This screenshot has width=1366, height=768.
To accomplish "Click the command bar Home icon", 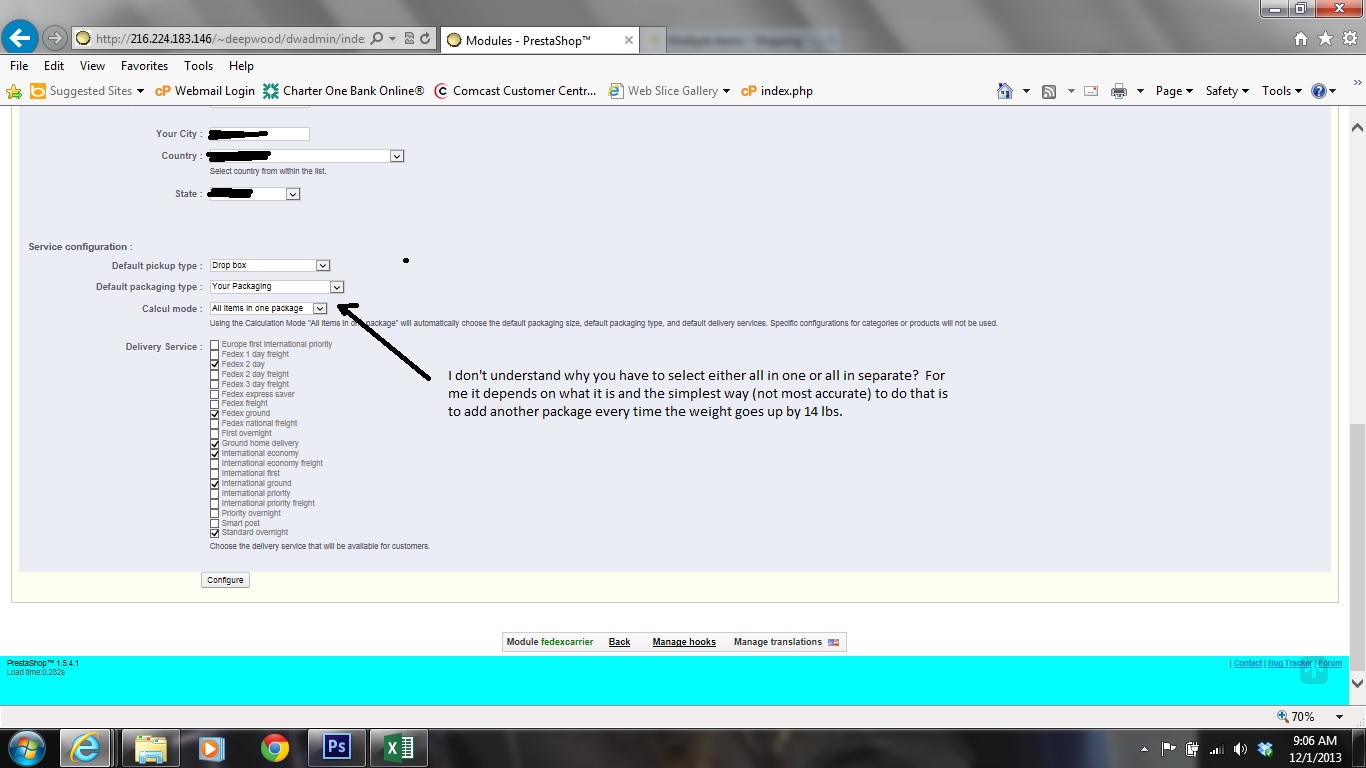I will [x=1005, y=91].
